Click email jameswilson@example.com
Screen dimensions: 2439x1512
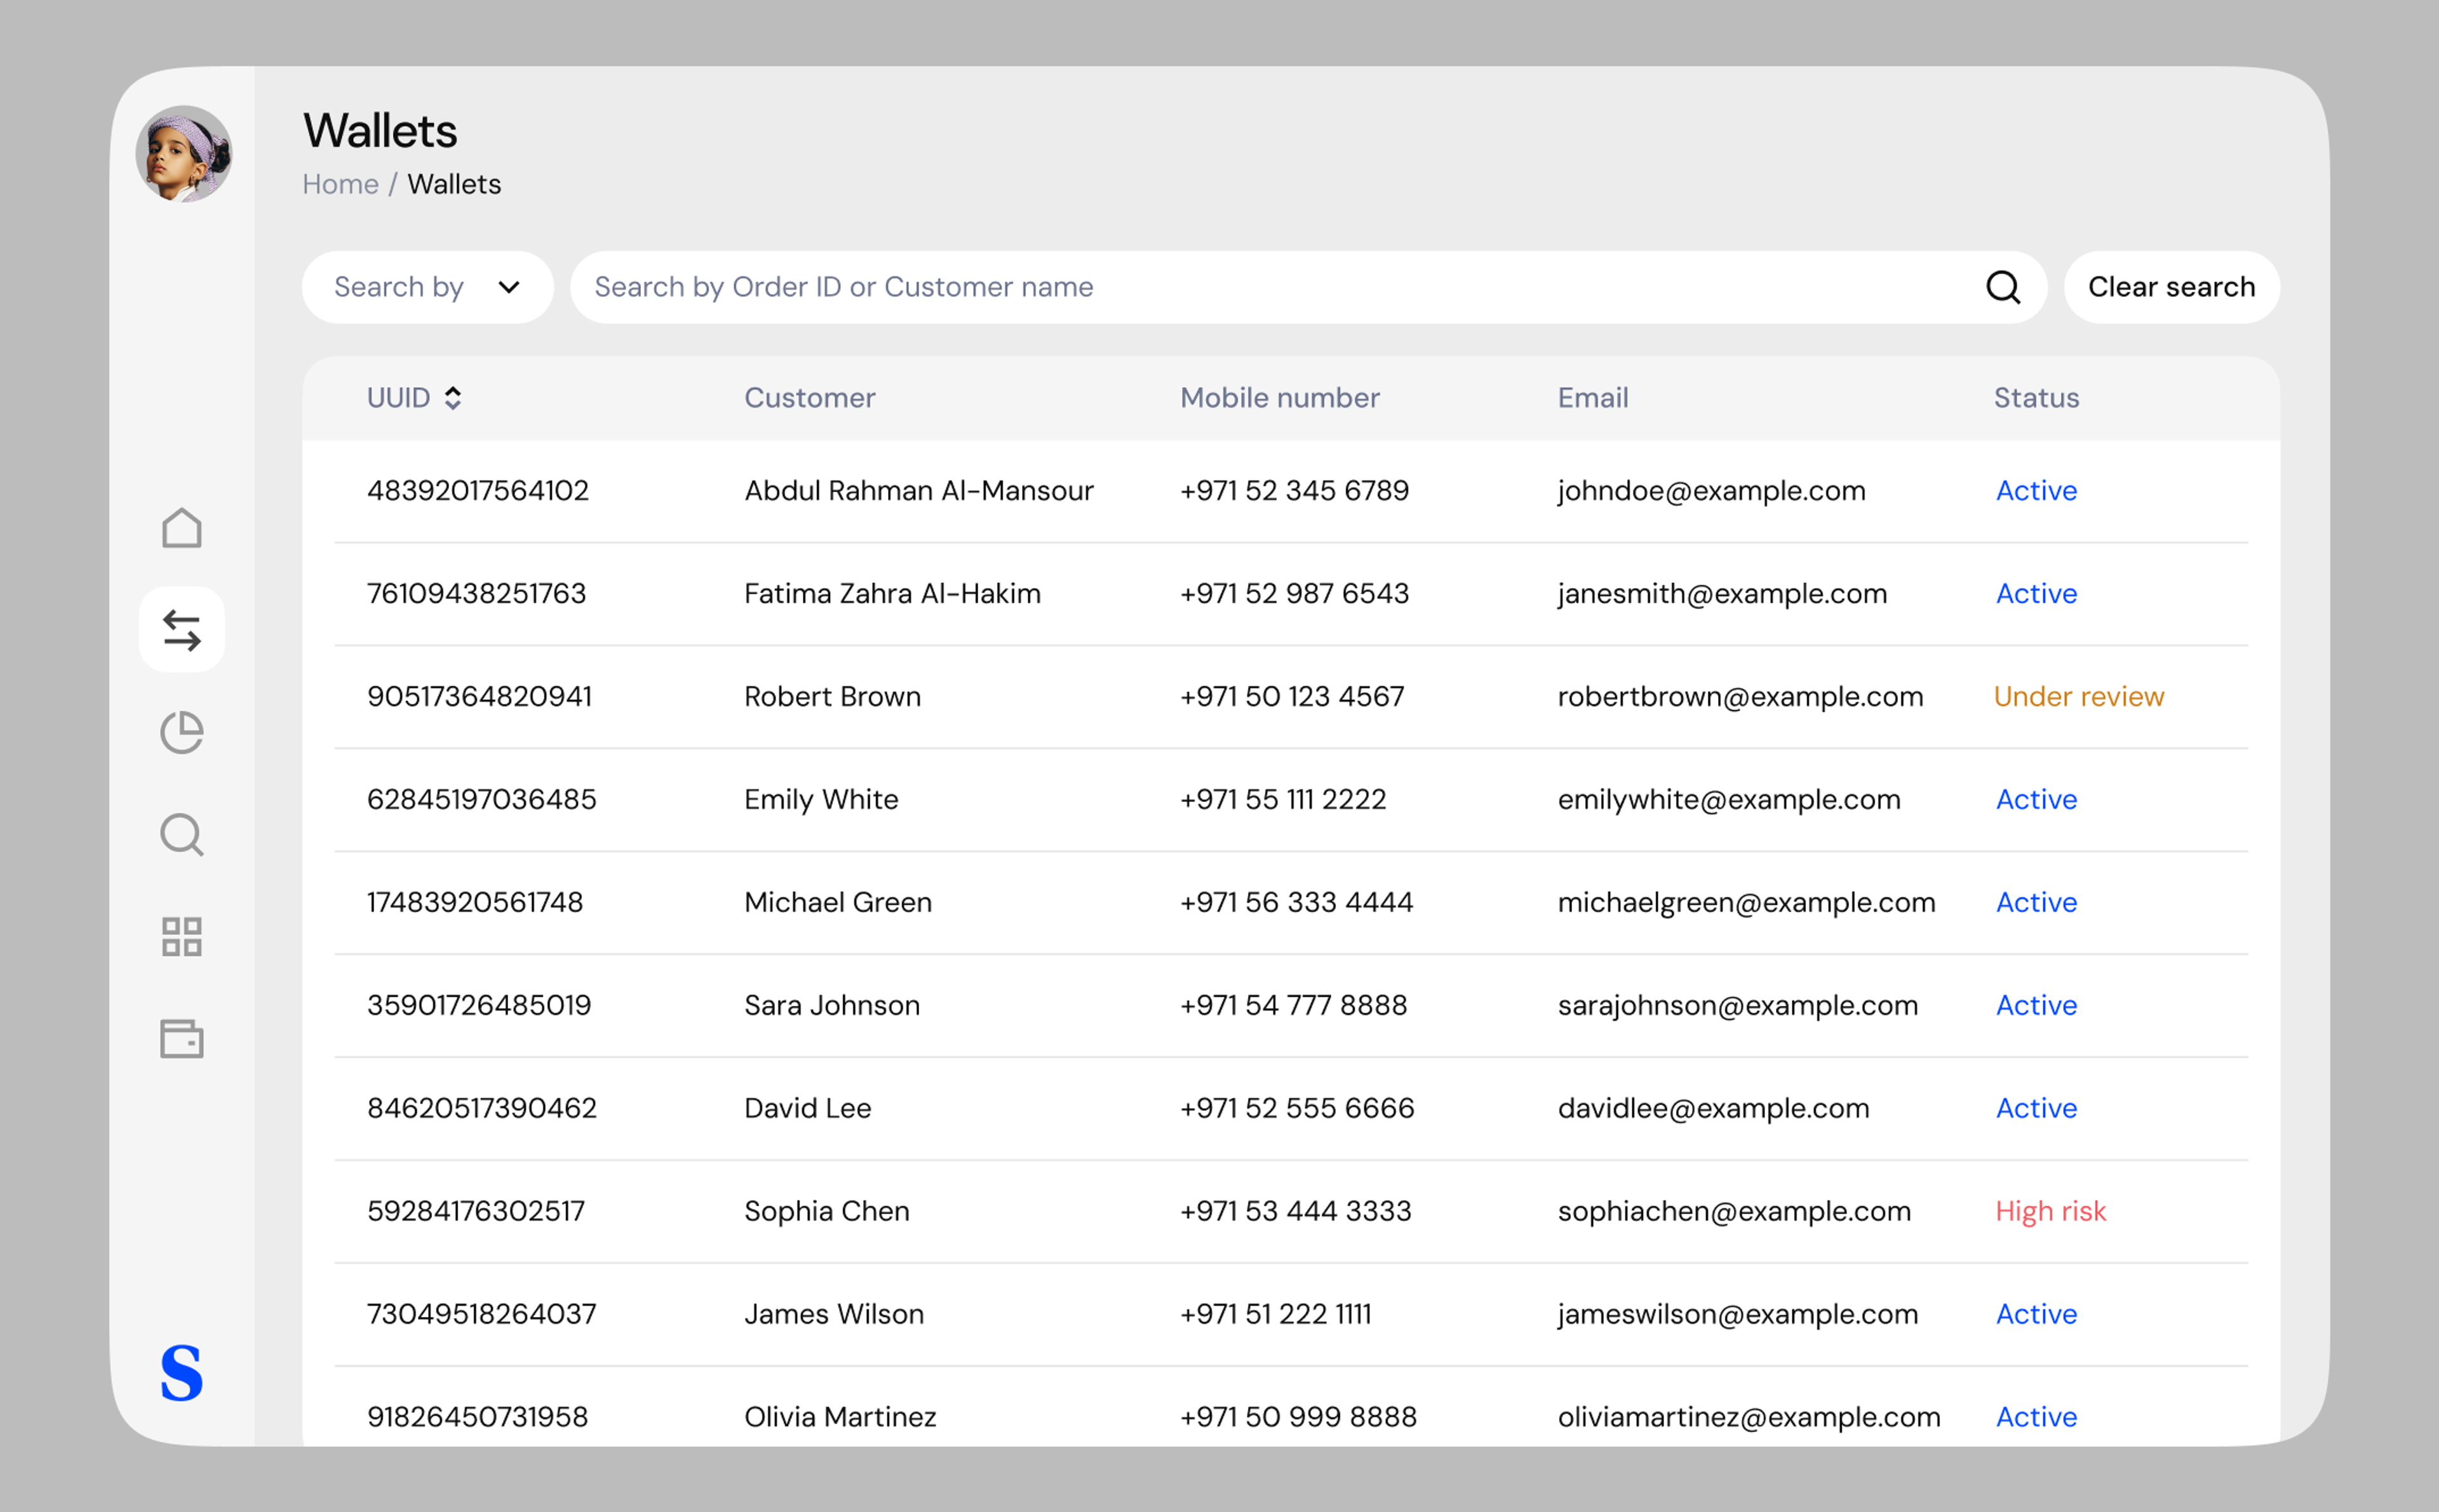pos(1738,1315)
